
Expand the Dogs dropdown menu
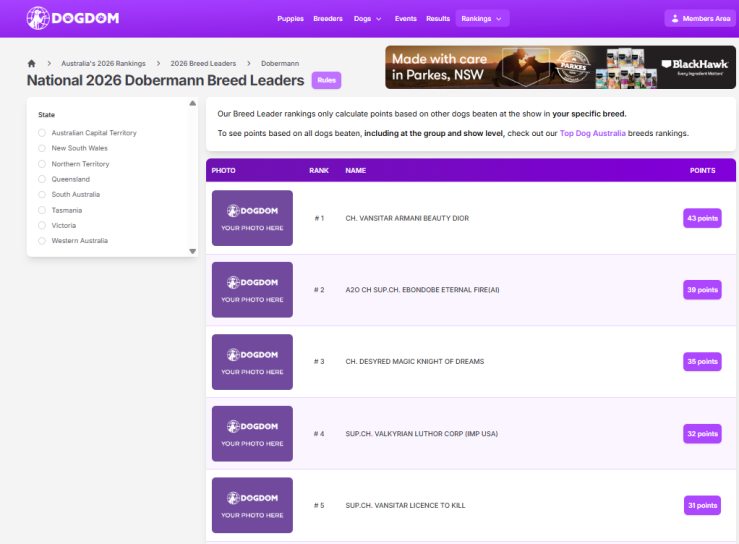[367, 18]
